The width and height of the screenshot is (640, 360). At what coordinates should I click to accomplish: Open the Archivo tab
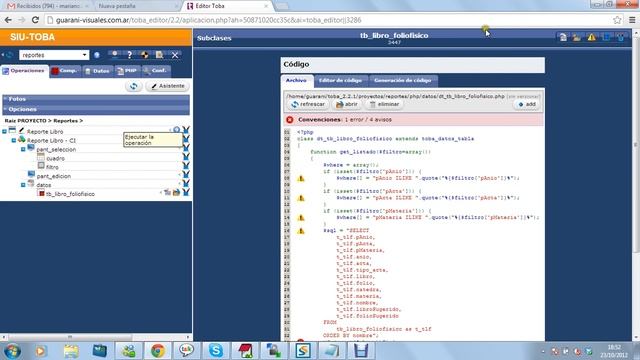click(x=296, y=80)
